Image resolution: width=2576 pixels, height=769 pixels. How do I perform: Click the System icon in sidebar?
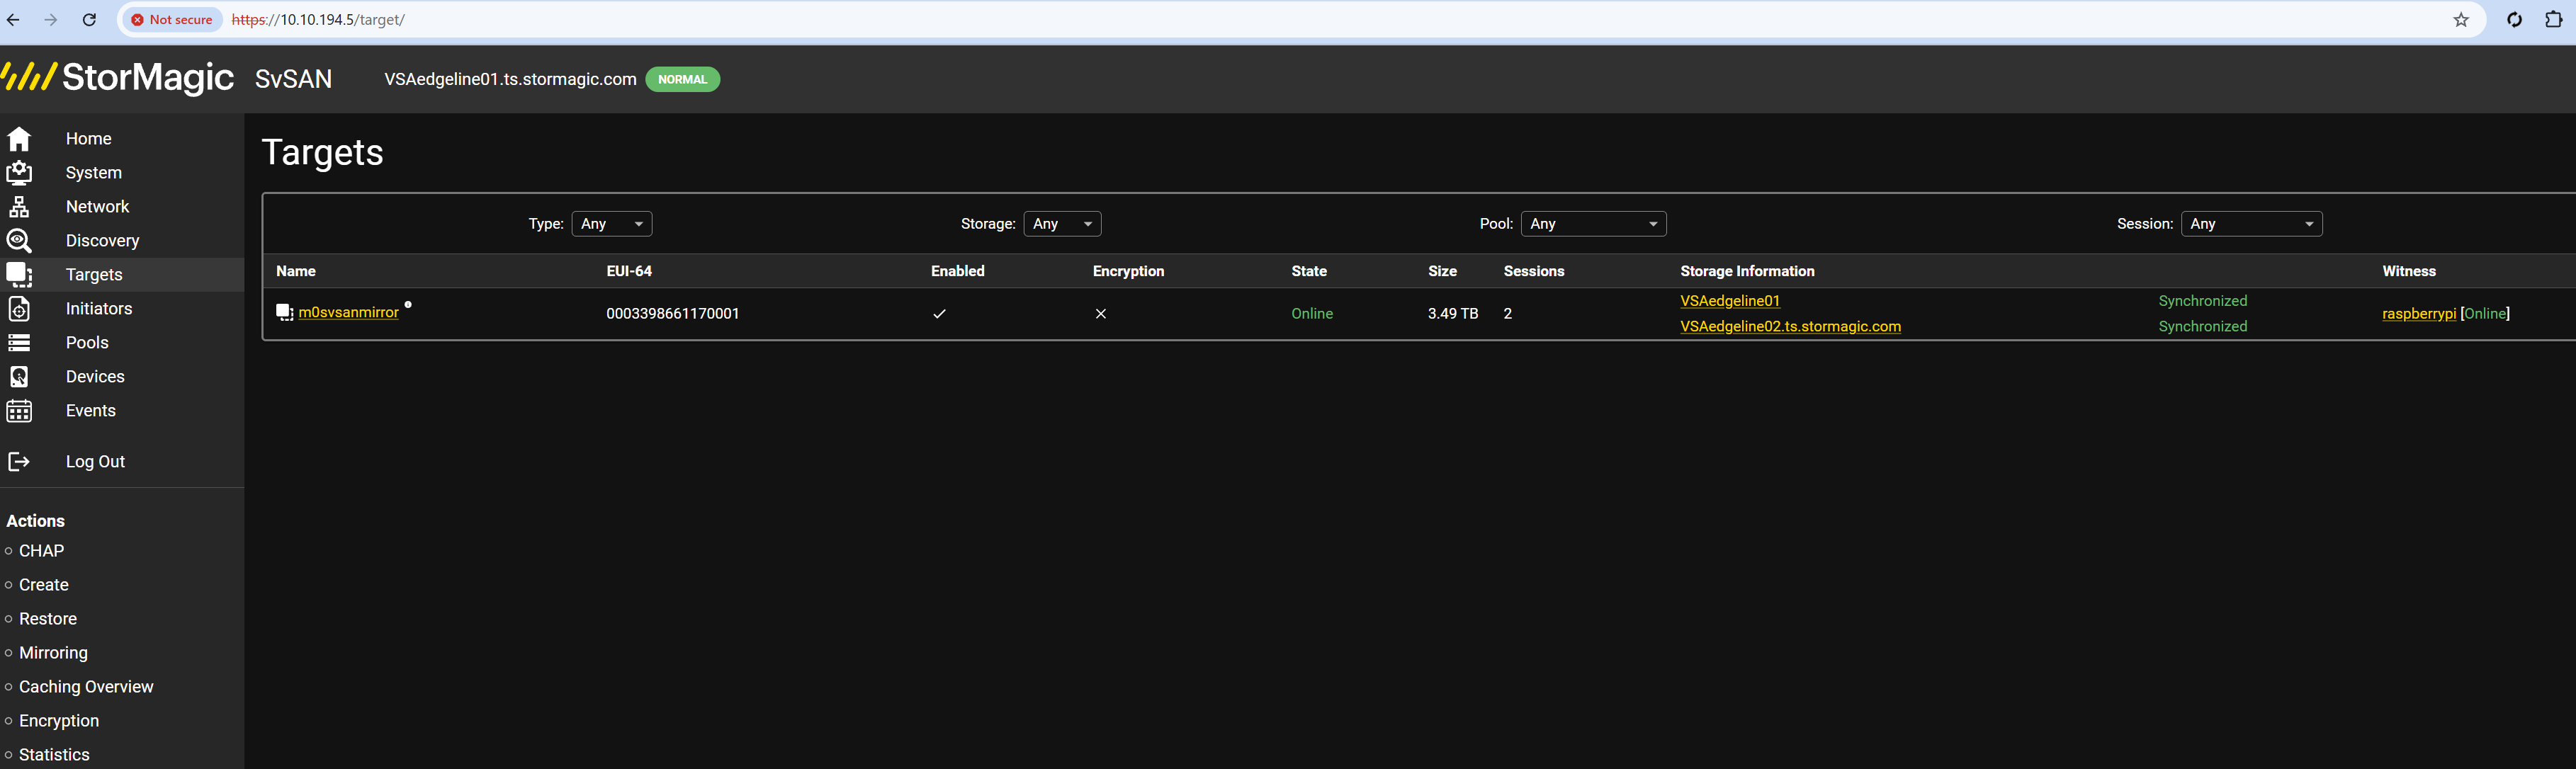click(19, 172)
